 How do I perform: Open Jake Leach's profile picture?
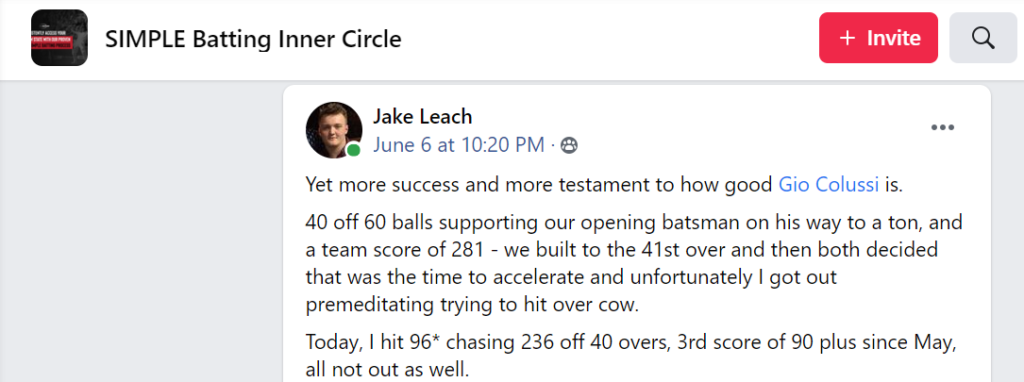point(334,130)
